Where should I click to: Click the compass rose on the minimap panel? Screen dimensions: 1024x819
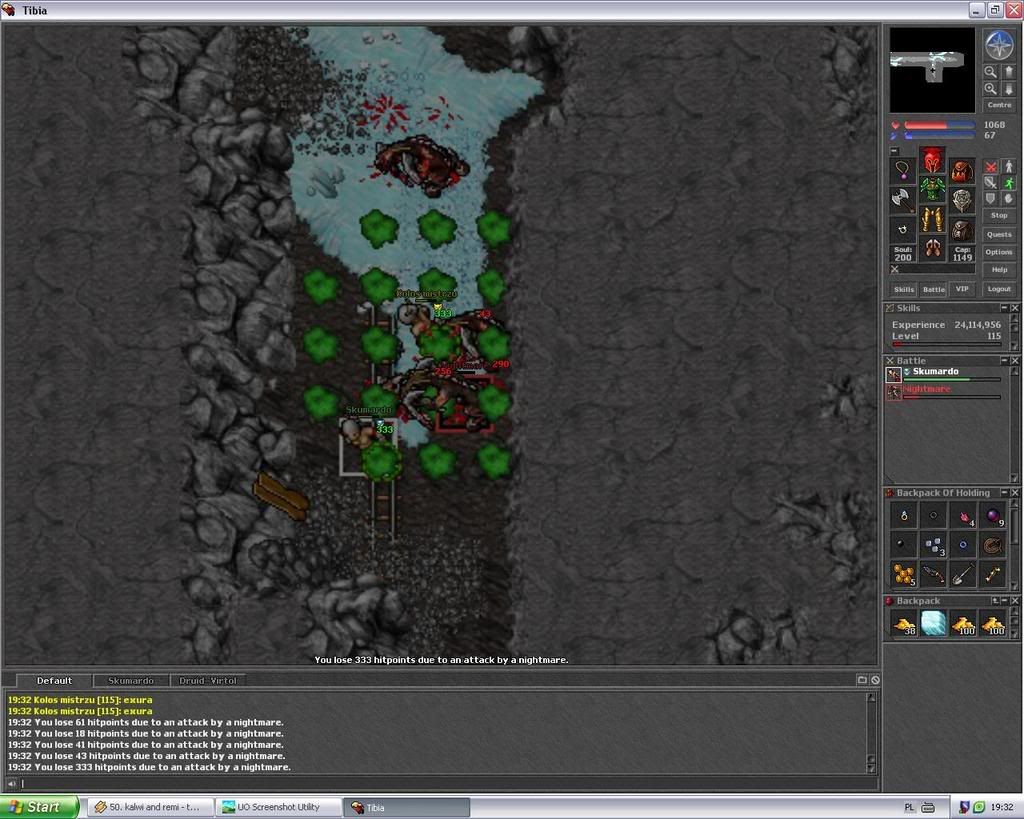999,46
